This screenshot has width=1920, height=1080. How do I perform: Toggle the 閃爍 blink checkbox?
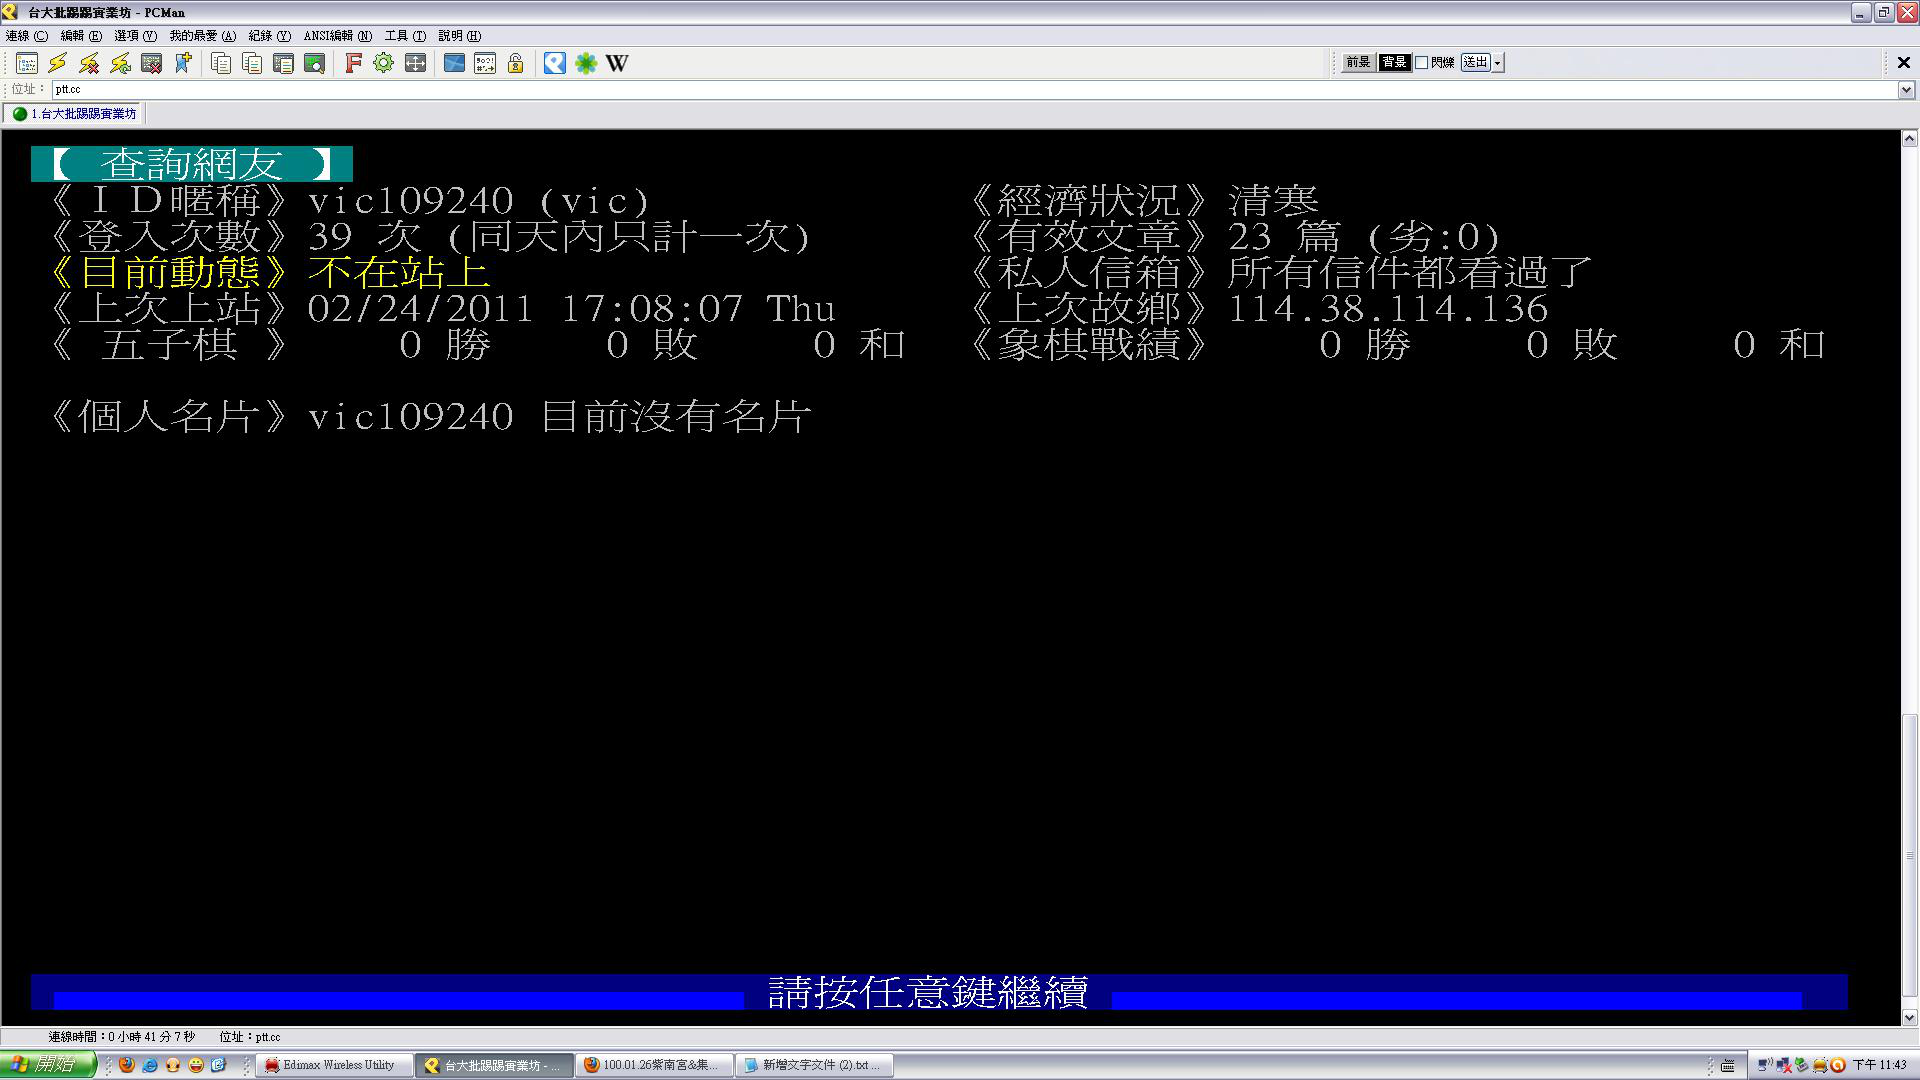pyautogui.click(x=1421, y=62)
